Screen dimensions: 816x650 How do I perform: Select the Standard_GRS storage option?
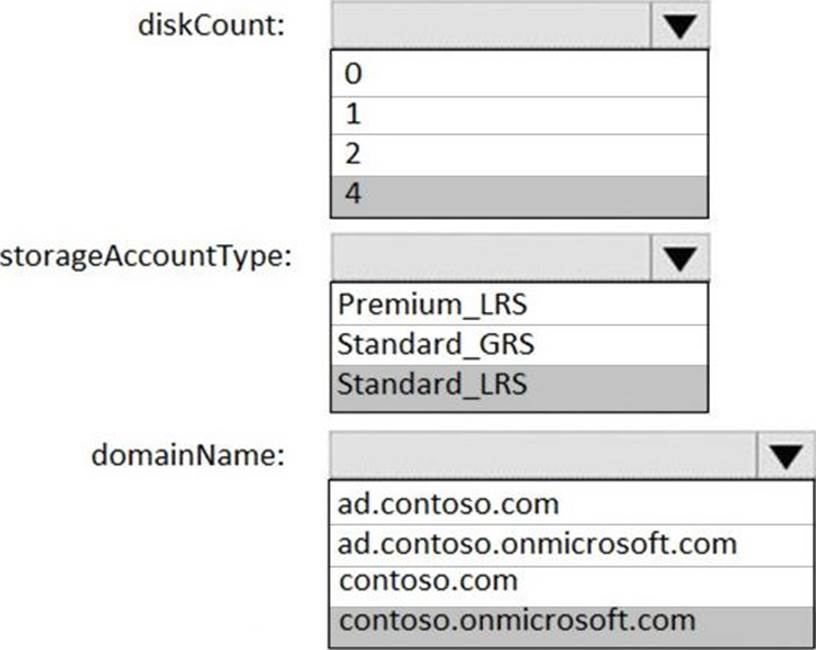pos(518,344)
